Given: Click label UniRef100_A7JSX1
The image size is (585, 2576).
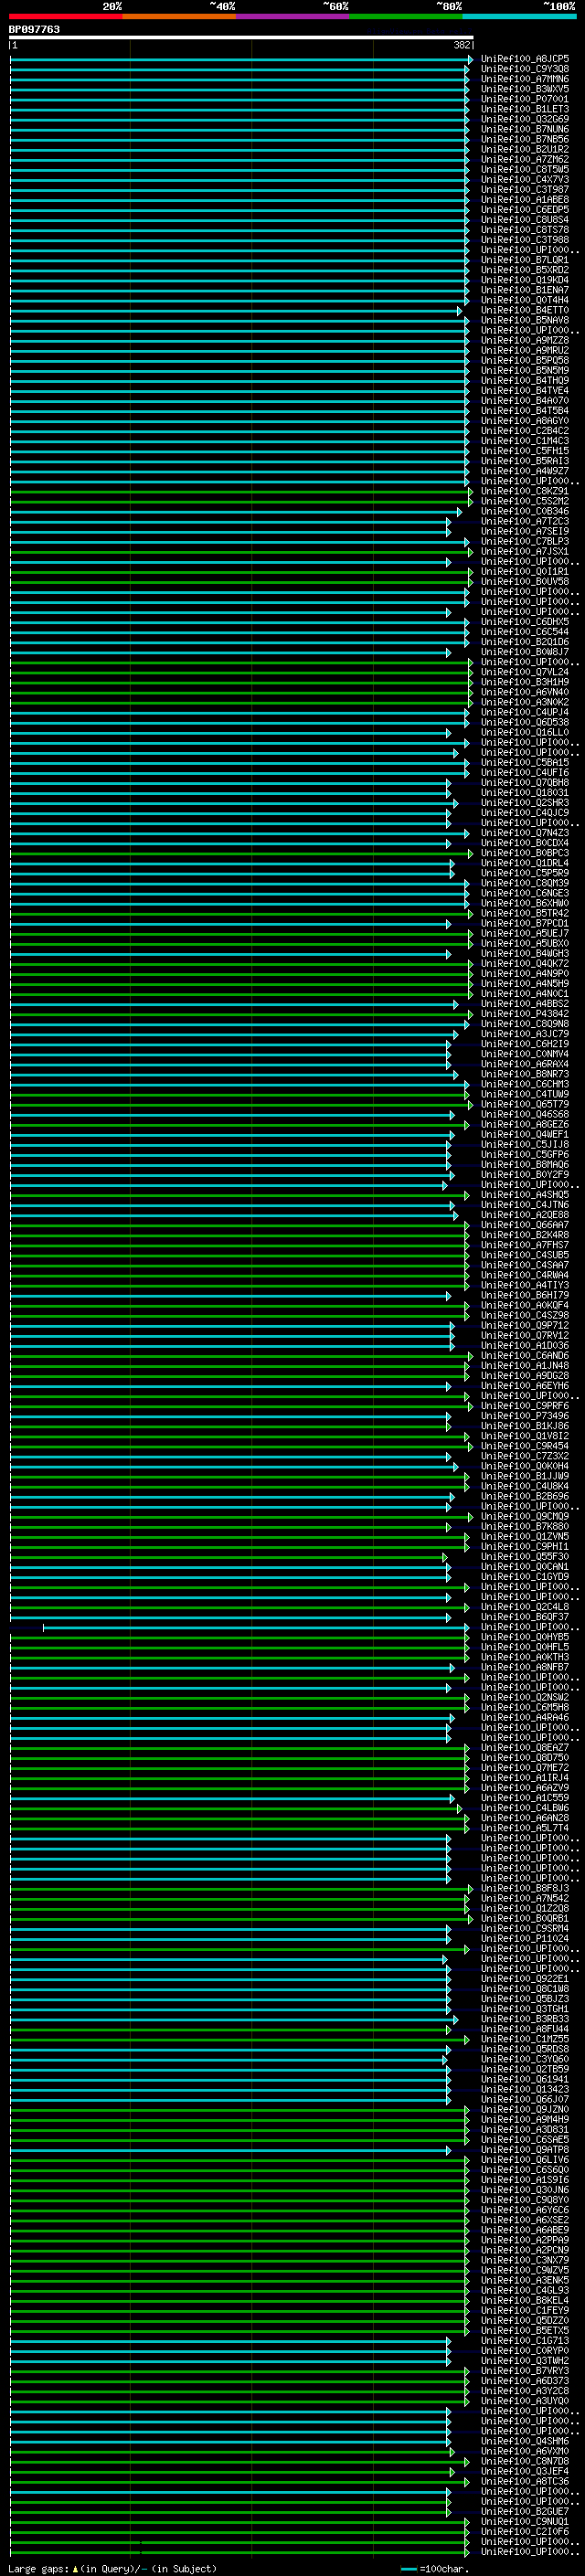Looking at the screenshot, I should pos(525,552).
